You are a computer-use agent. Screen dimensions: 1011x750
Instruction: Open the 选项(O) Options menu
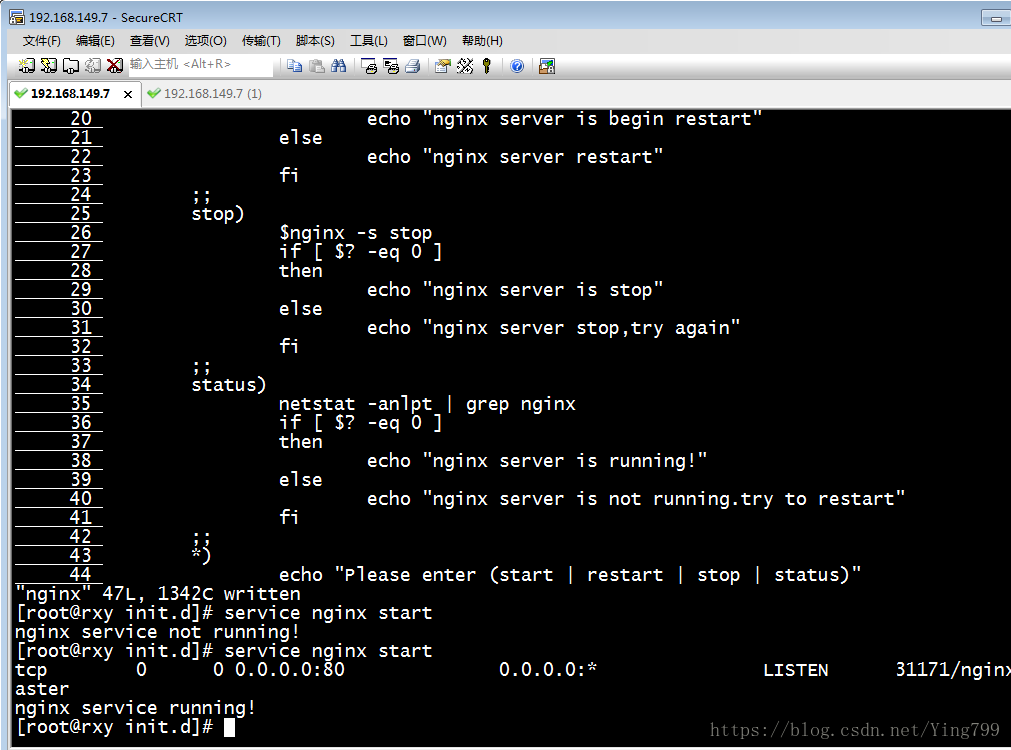[205, 41]
